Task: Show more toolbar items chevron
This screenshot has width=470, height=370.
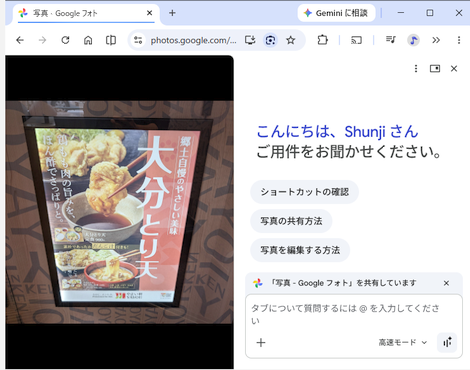Action: [436, 40]
